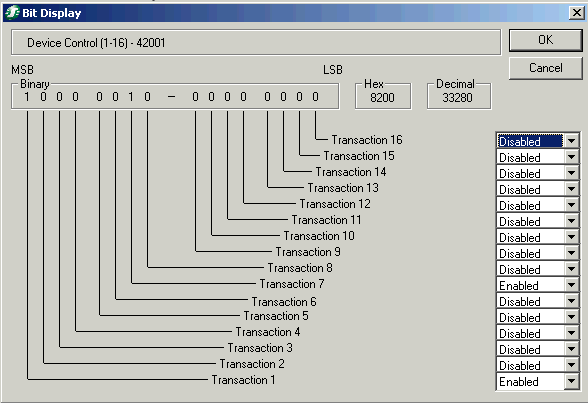Open the Transaction 2 dropdown arrow
This screenshot has width=588, height=403.
pos(572,366)
